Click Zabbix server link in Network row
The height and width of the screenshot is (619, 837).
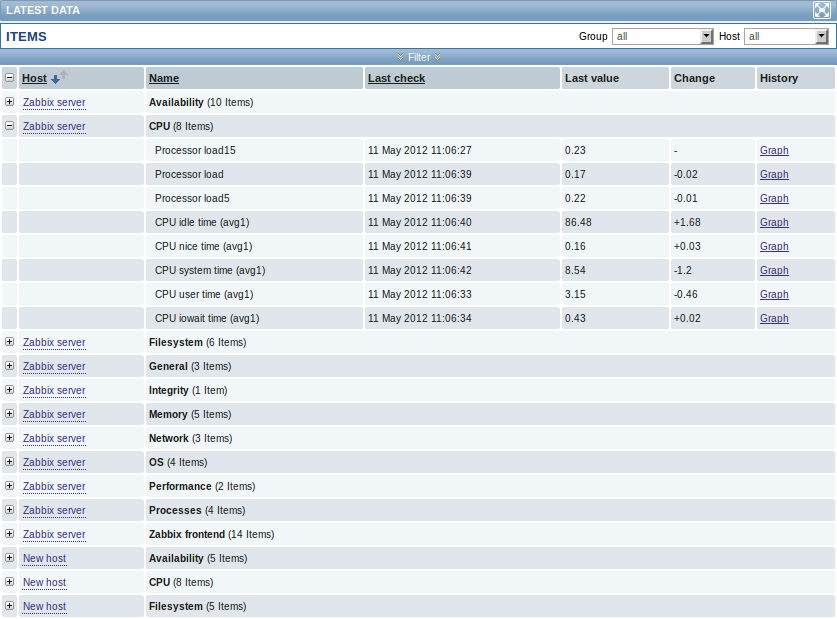(x=54, y=439)
